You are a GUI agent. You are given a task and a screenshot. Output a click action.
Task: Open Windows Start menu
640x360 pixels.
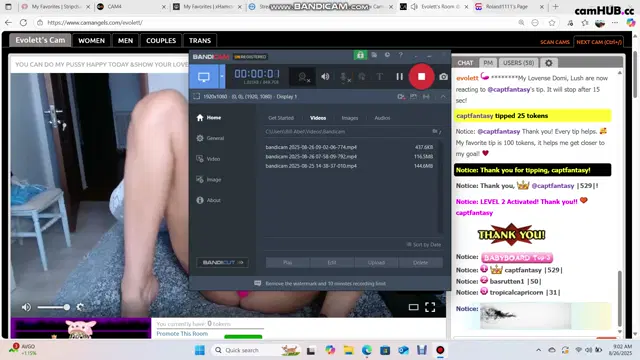tap(200, 350)
